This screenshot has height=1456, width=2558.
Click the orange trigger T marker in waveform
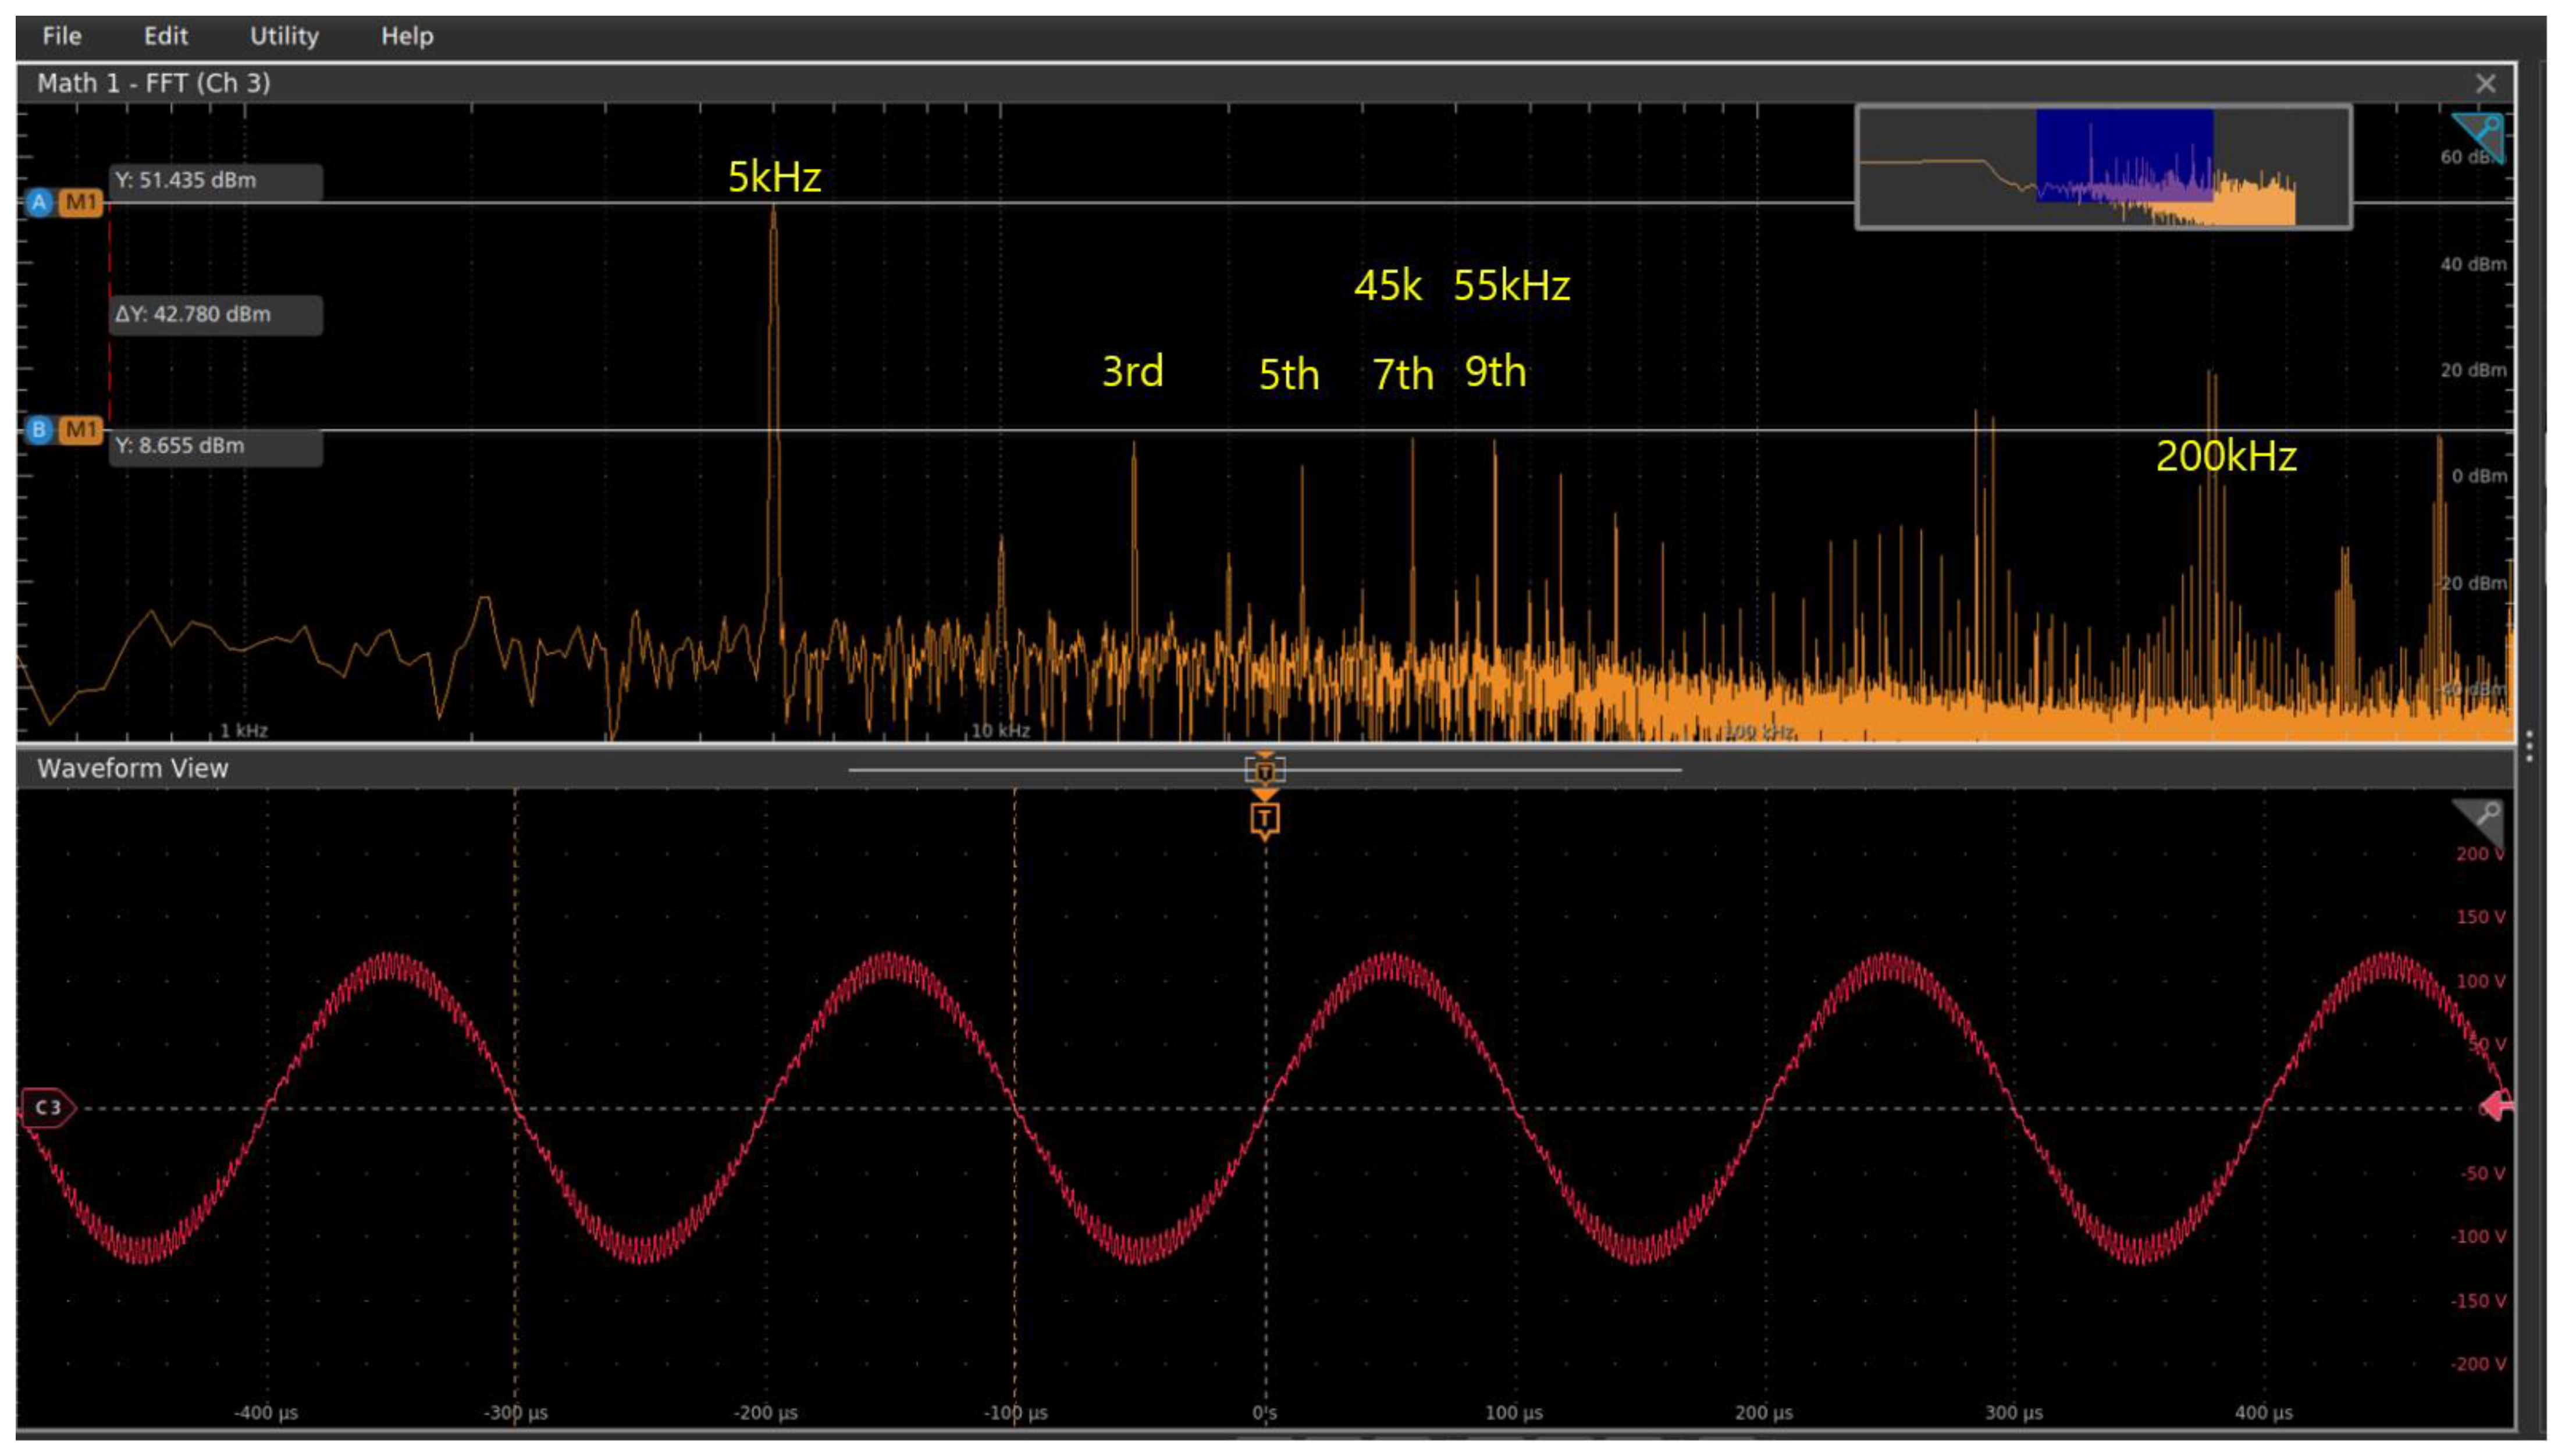pos(1264,819)
